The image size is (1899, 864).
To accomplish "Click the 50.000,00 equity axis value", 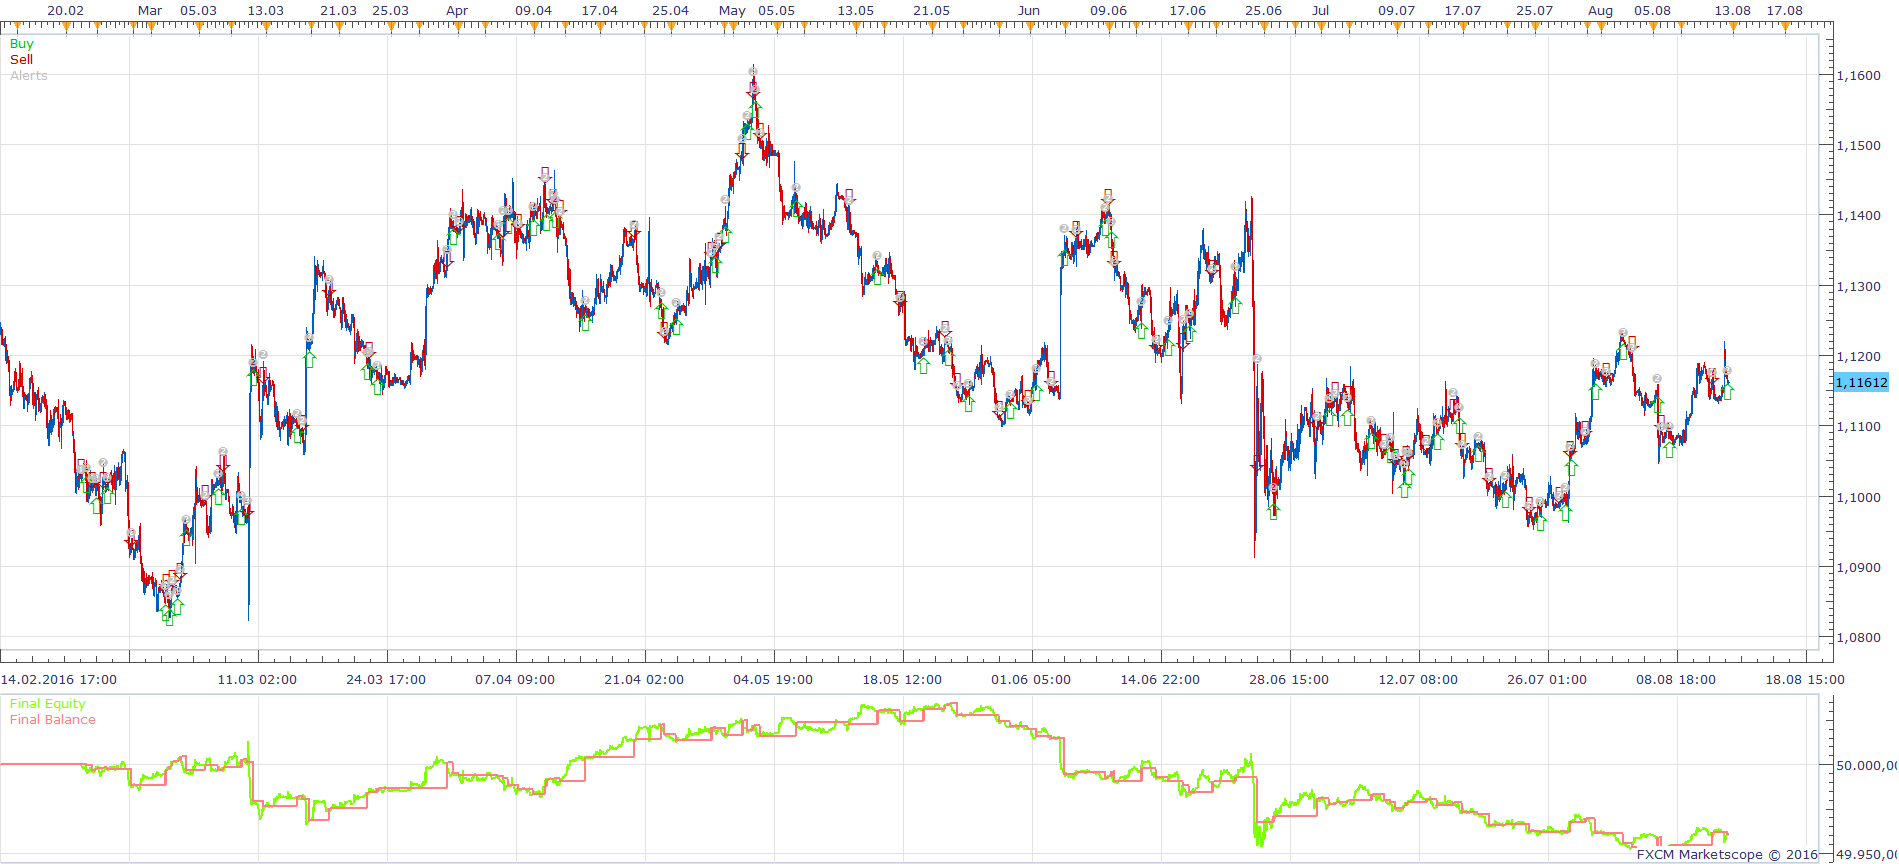I will [1867, 766].
